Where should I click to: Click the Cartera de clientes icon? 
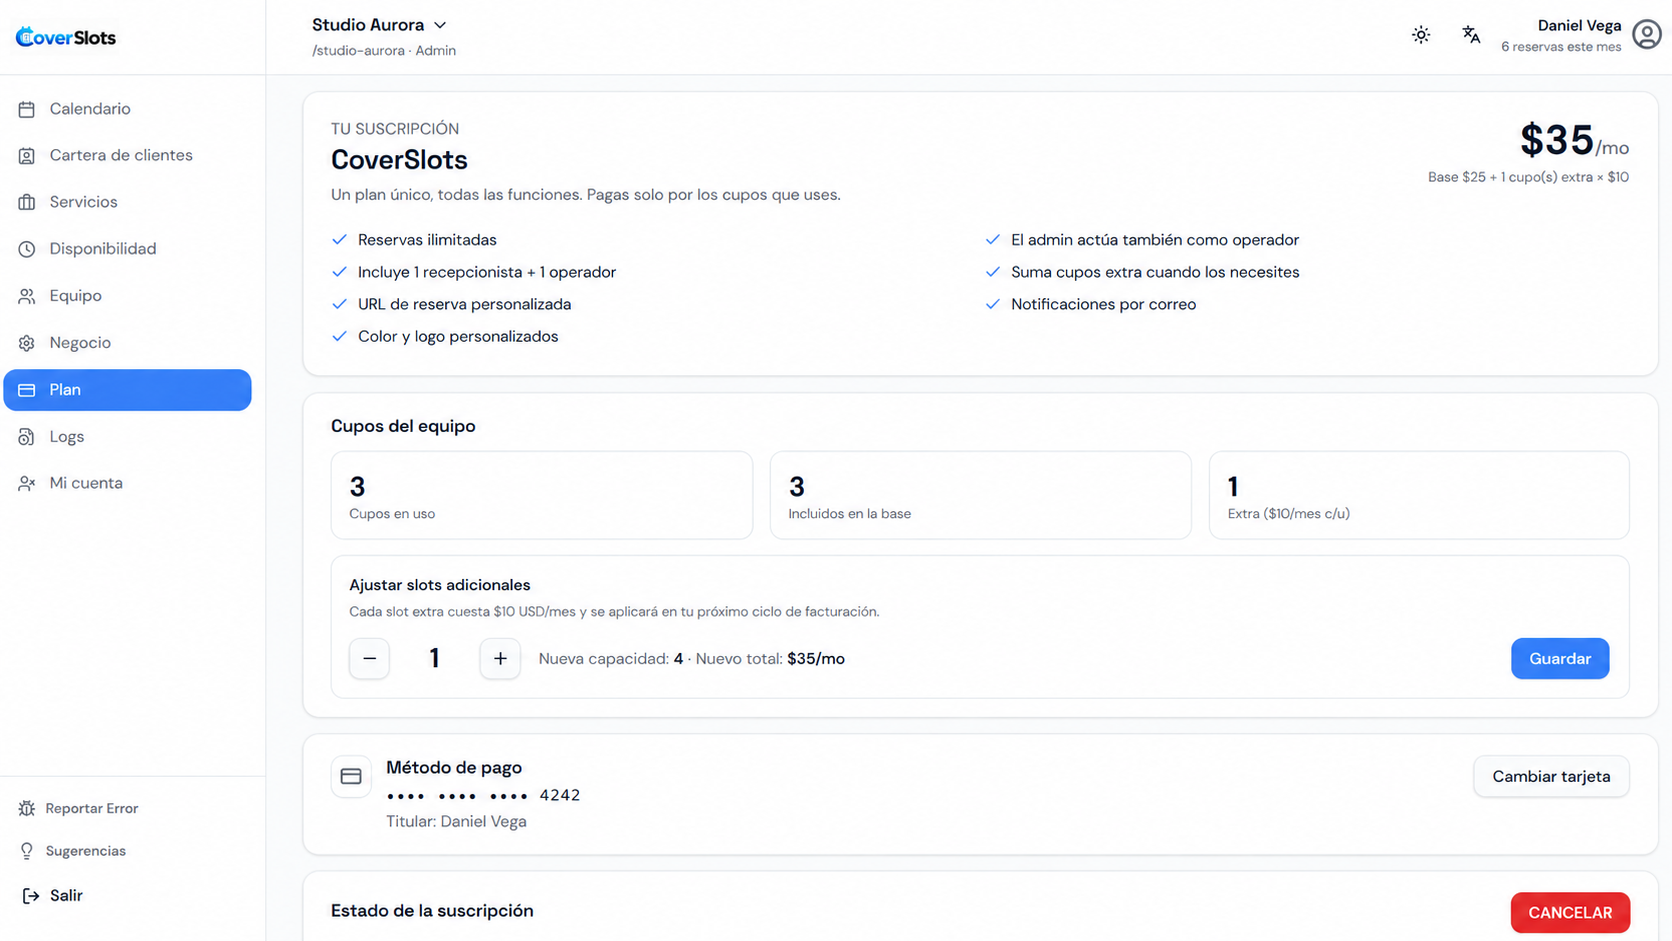(27, 156)
